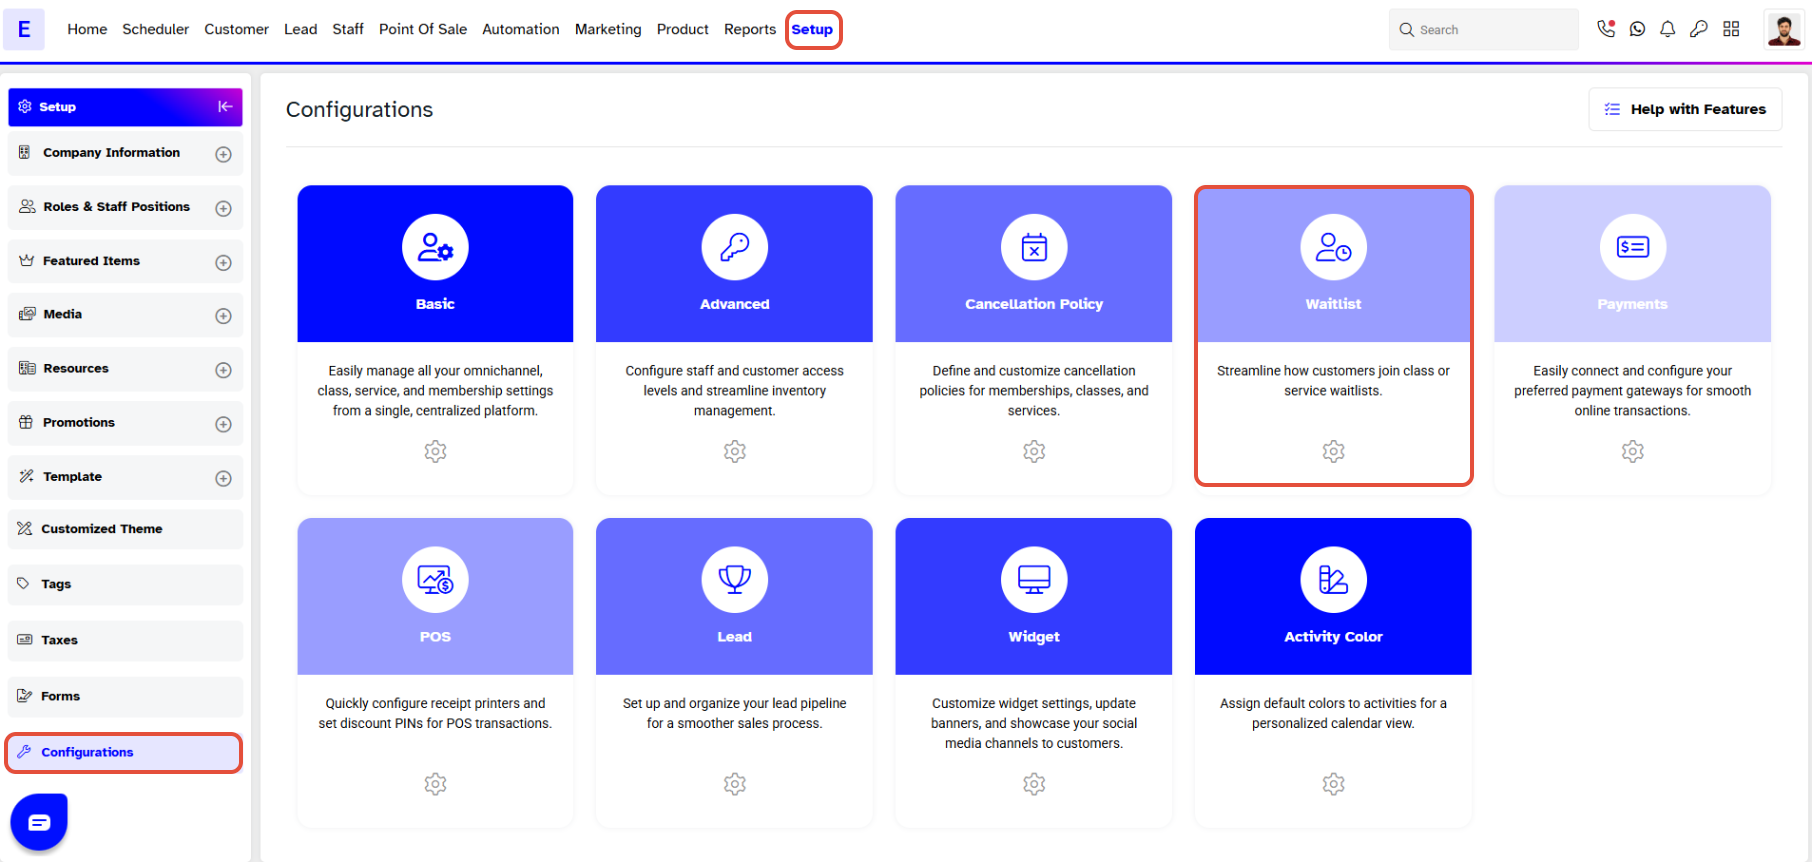Image resolution: width=1812 pixels, height=862 pixels.
Task: Open the Waitlist settings gear icon
Action: point(1333,451)
